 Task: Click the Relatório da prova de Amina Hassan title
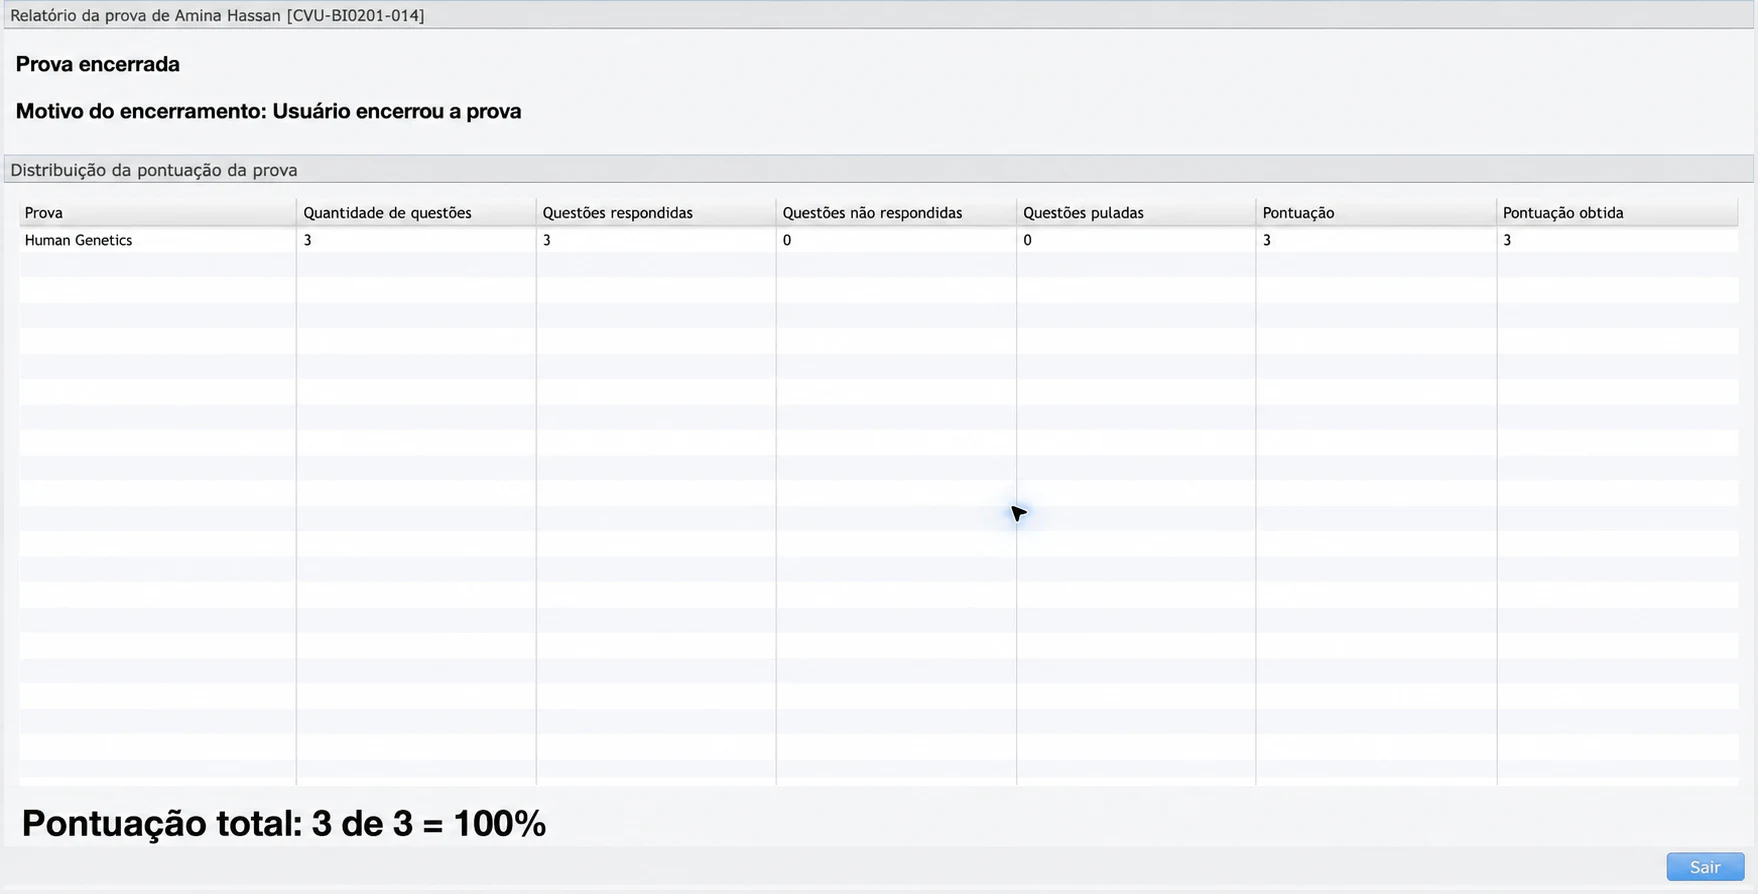pos(217,16)
